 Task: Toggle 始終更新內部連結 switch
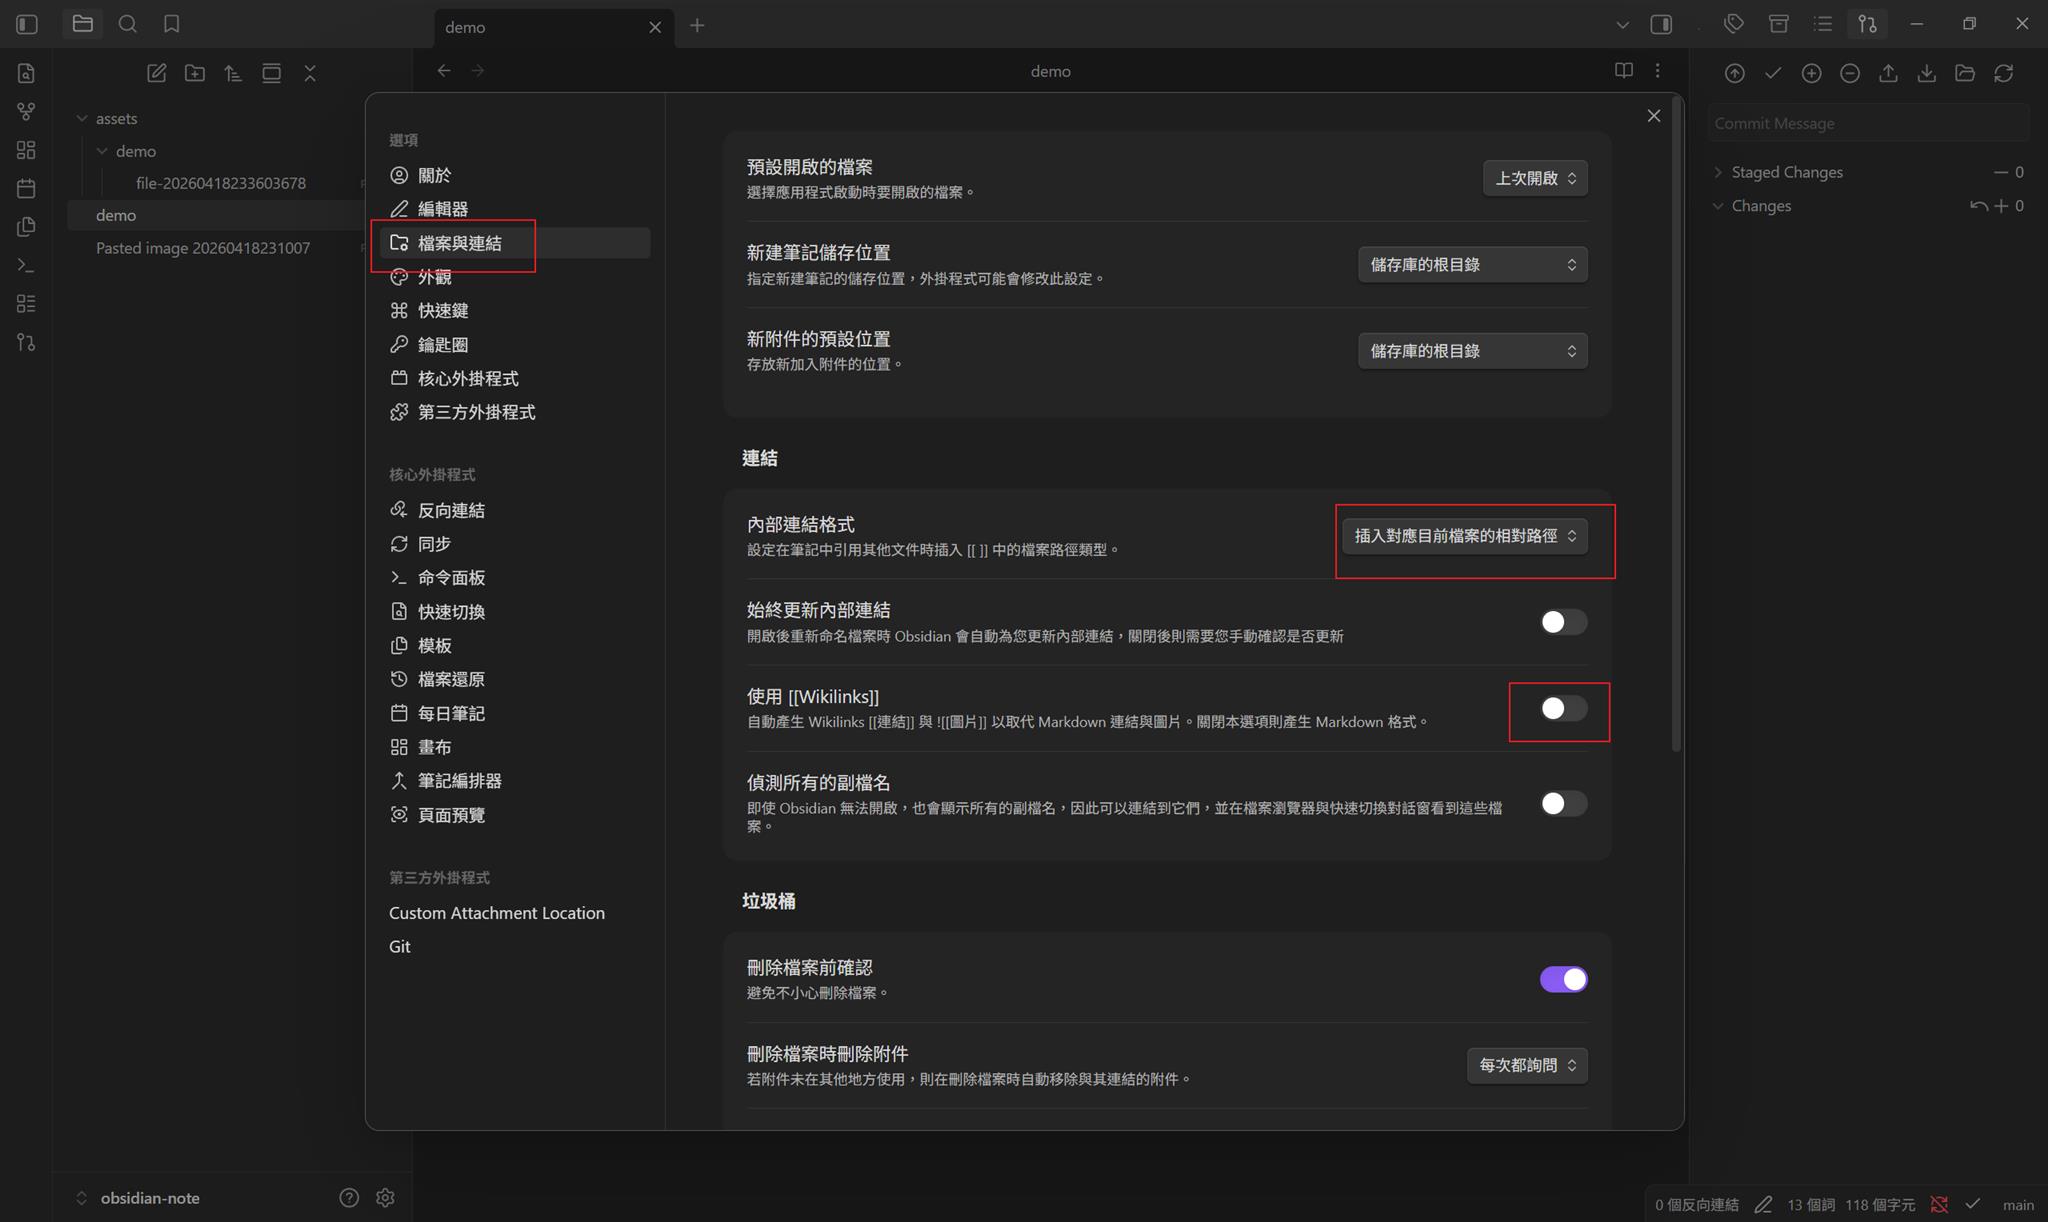click(x=1562, y=622)
